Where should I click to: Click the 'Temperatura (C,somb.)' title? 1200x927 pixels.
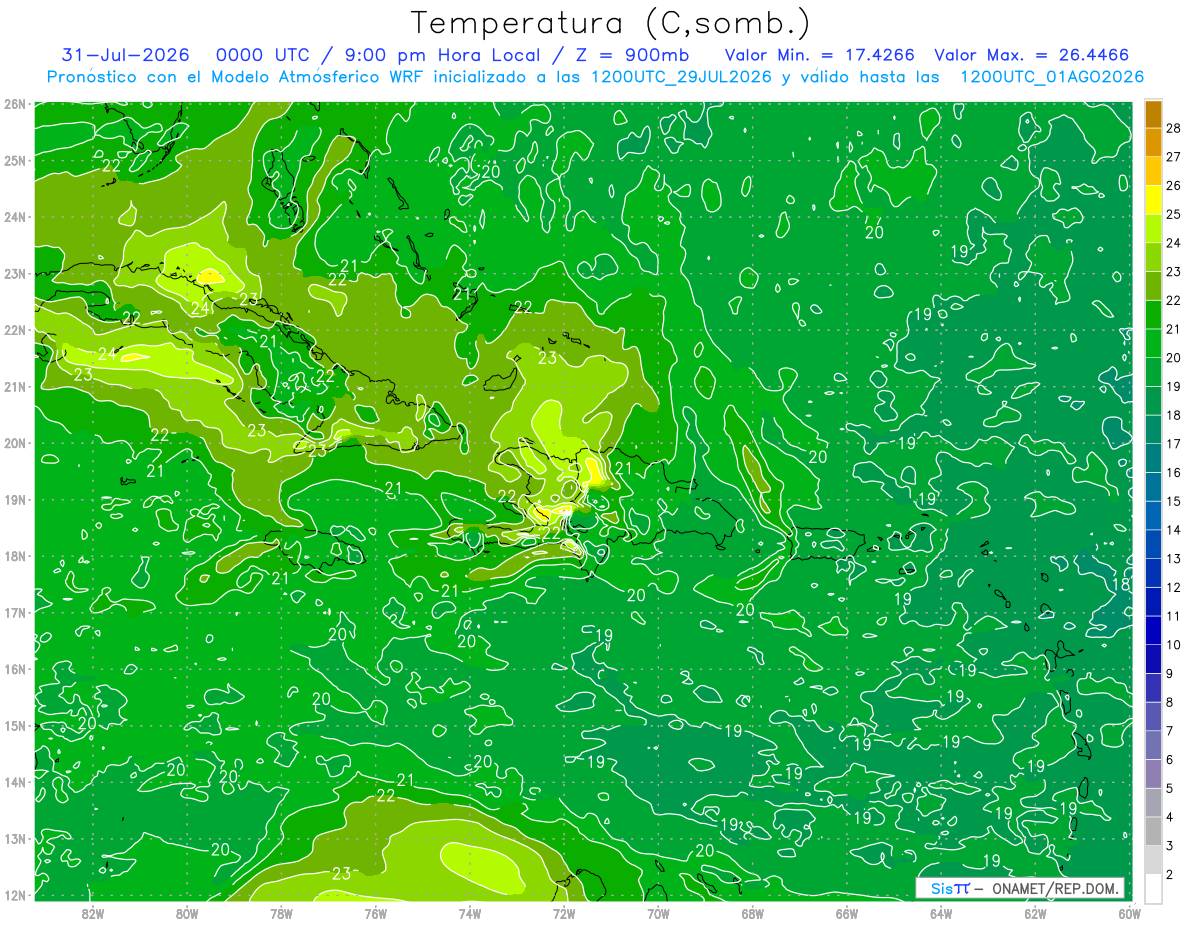(611, 23)
